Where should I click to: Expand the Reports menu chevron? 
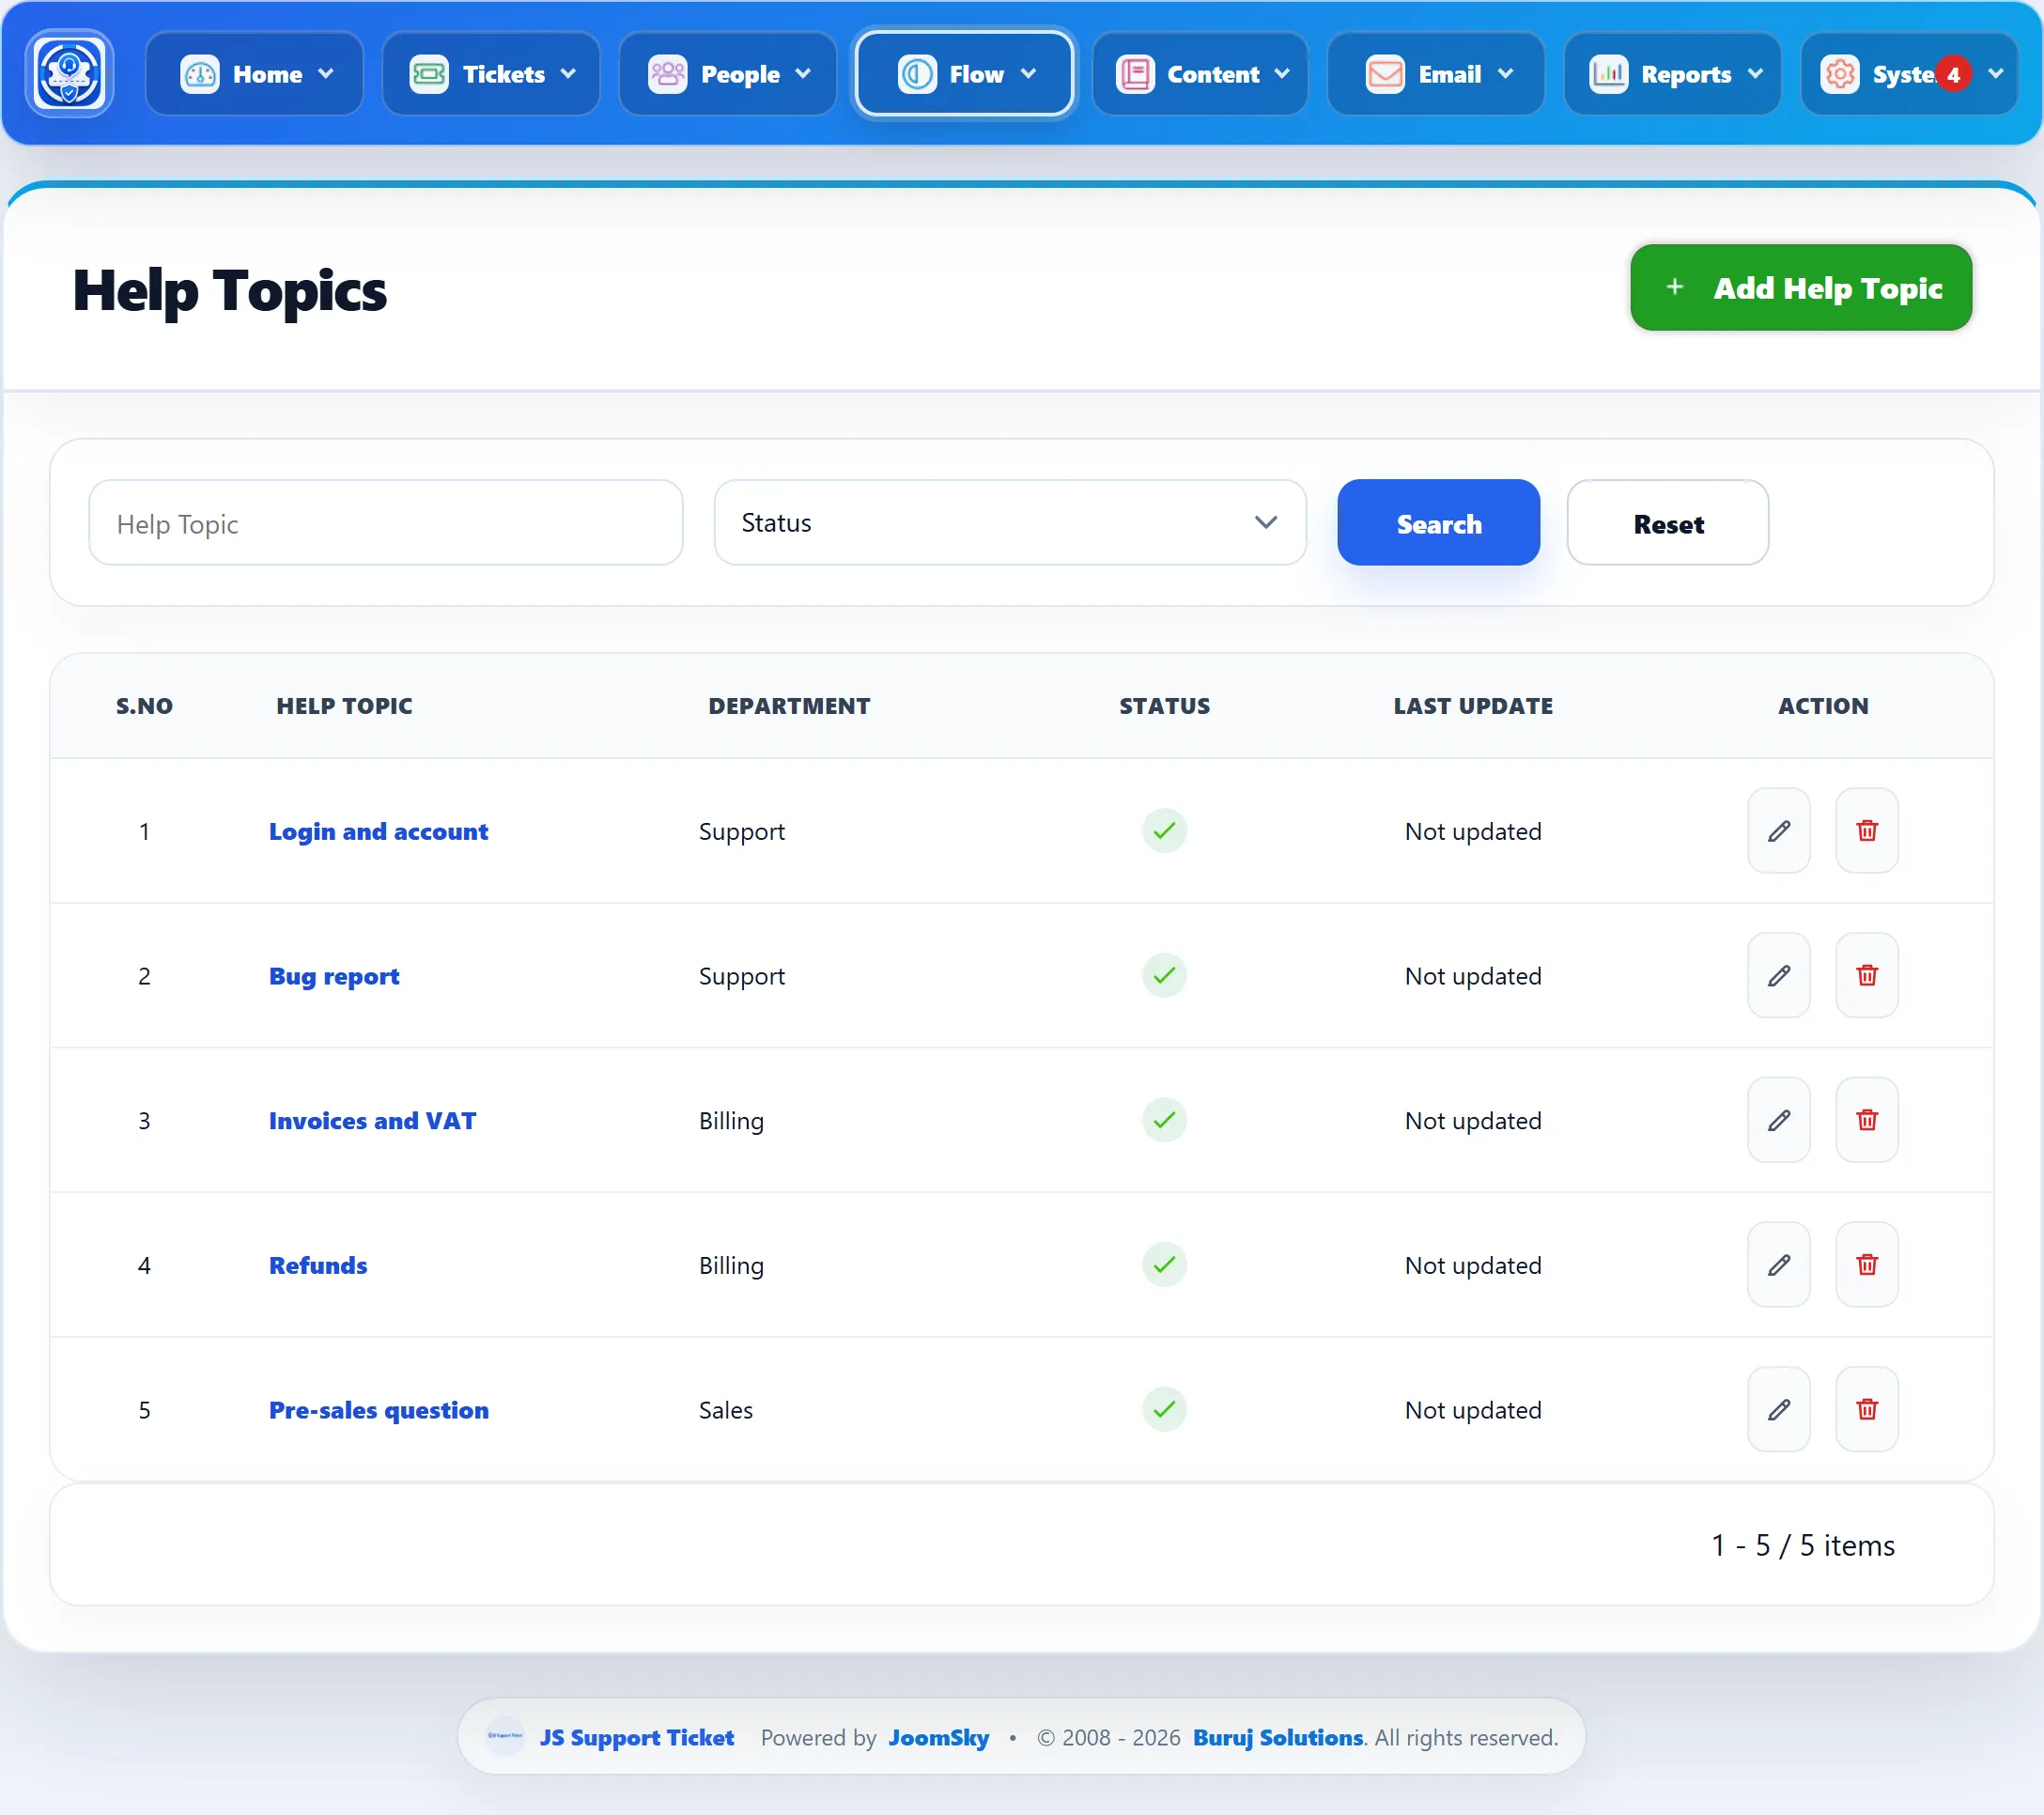[1755, 74]
